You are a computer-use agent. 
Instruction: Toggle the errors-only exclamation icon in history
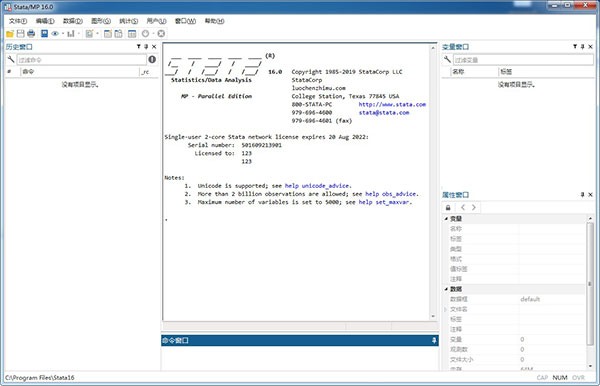click(x=152, y=59)
